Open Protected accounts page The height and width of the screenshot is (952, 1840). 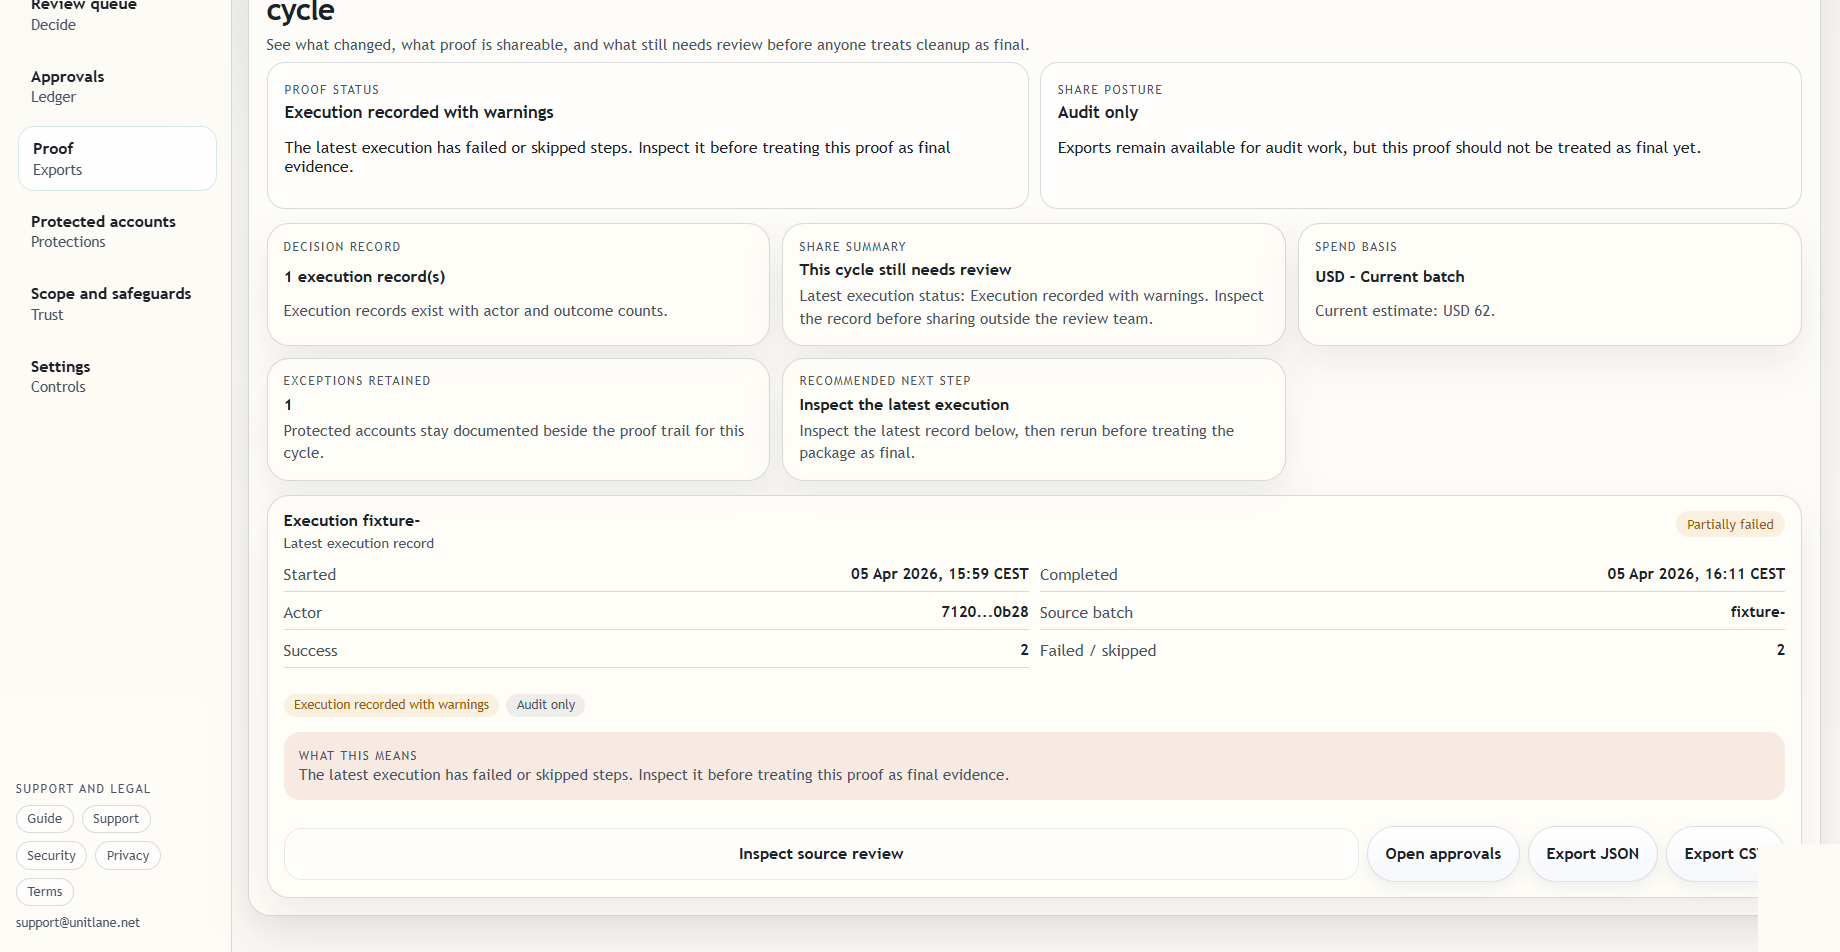(103, 231)
